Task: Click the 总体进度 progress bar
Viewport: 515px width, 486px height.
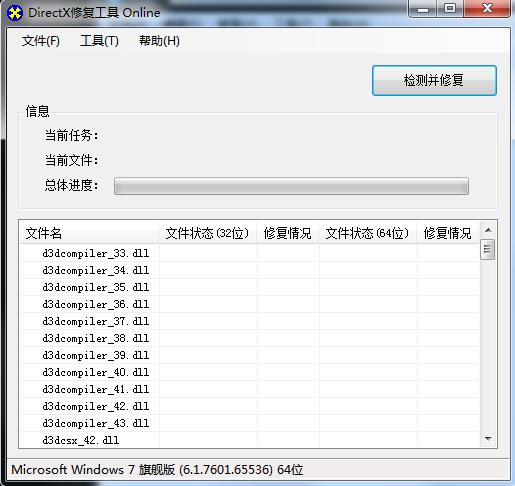Action: [291, 186]
